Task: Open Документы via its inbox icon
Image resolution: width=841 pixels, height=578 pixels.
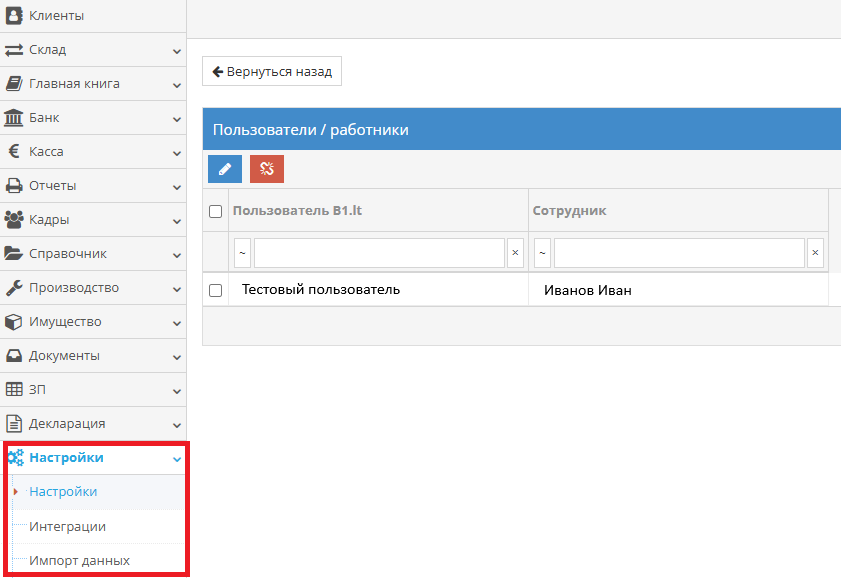Action: 14,355
